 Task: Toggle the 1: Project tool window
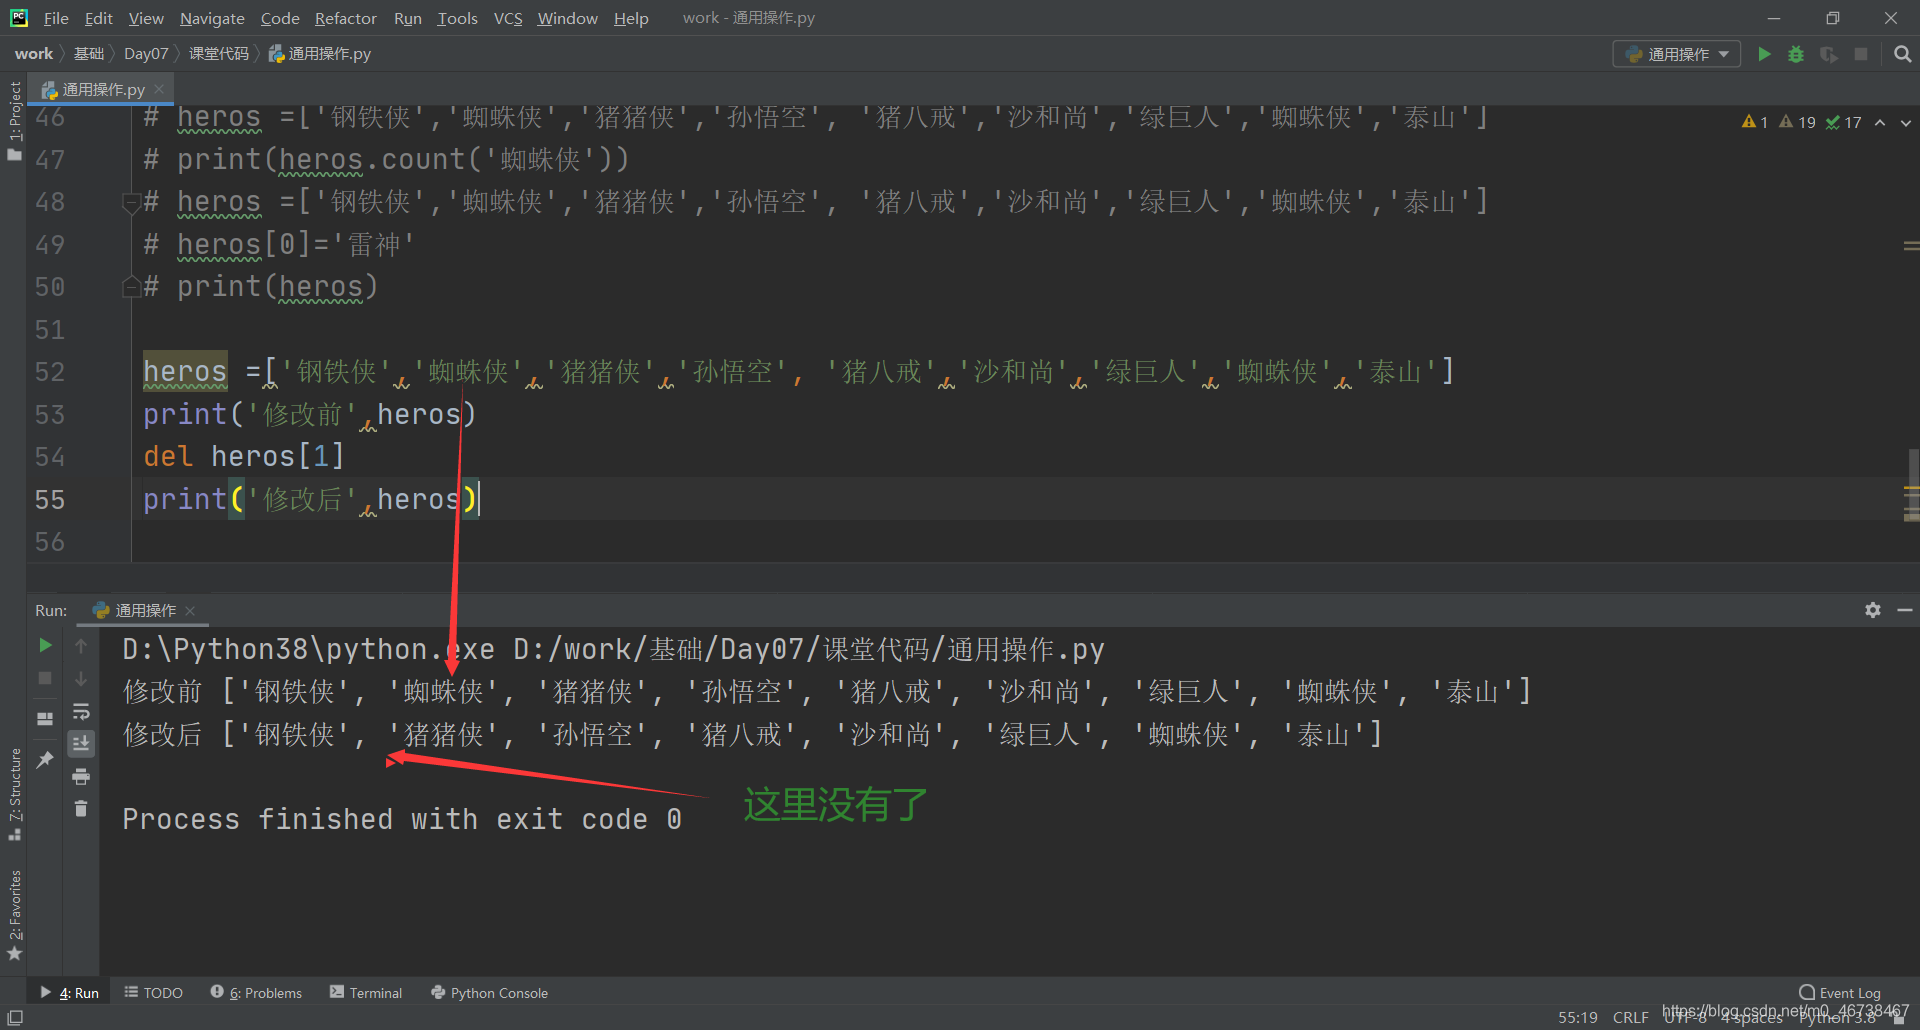click(x=14, y=120)
